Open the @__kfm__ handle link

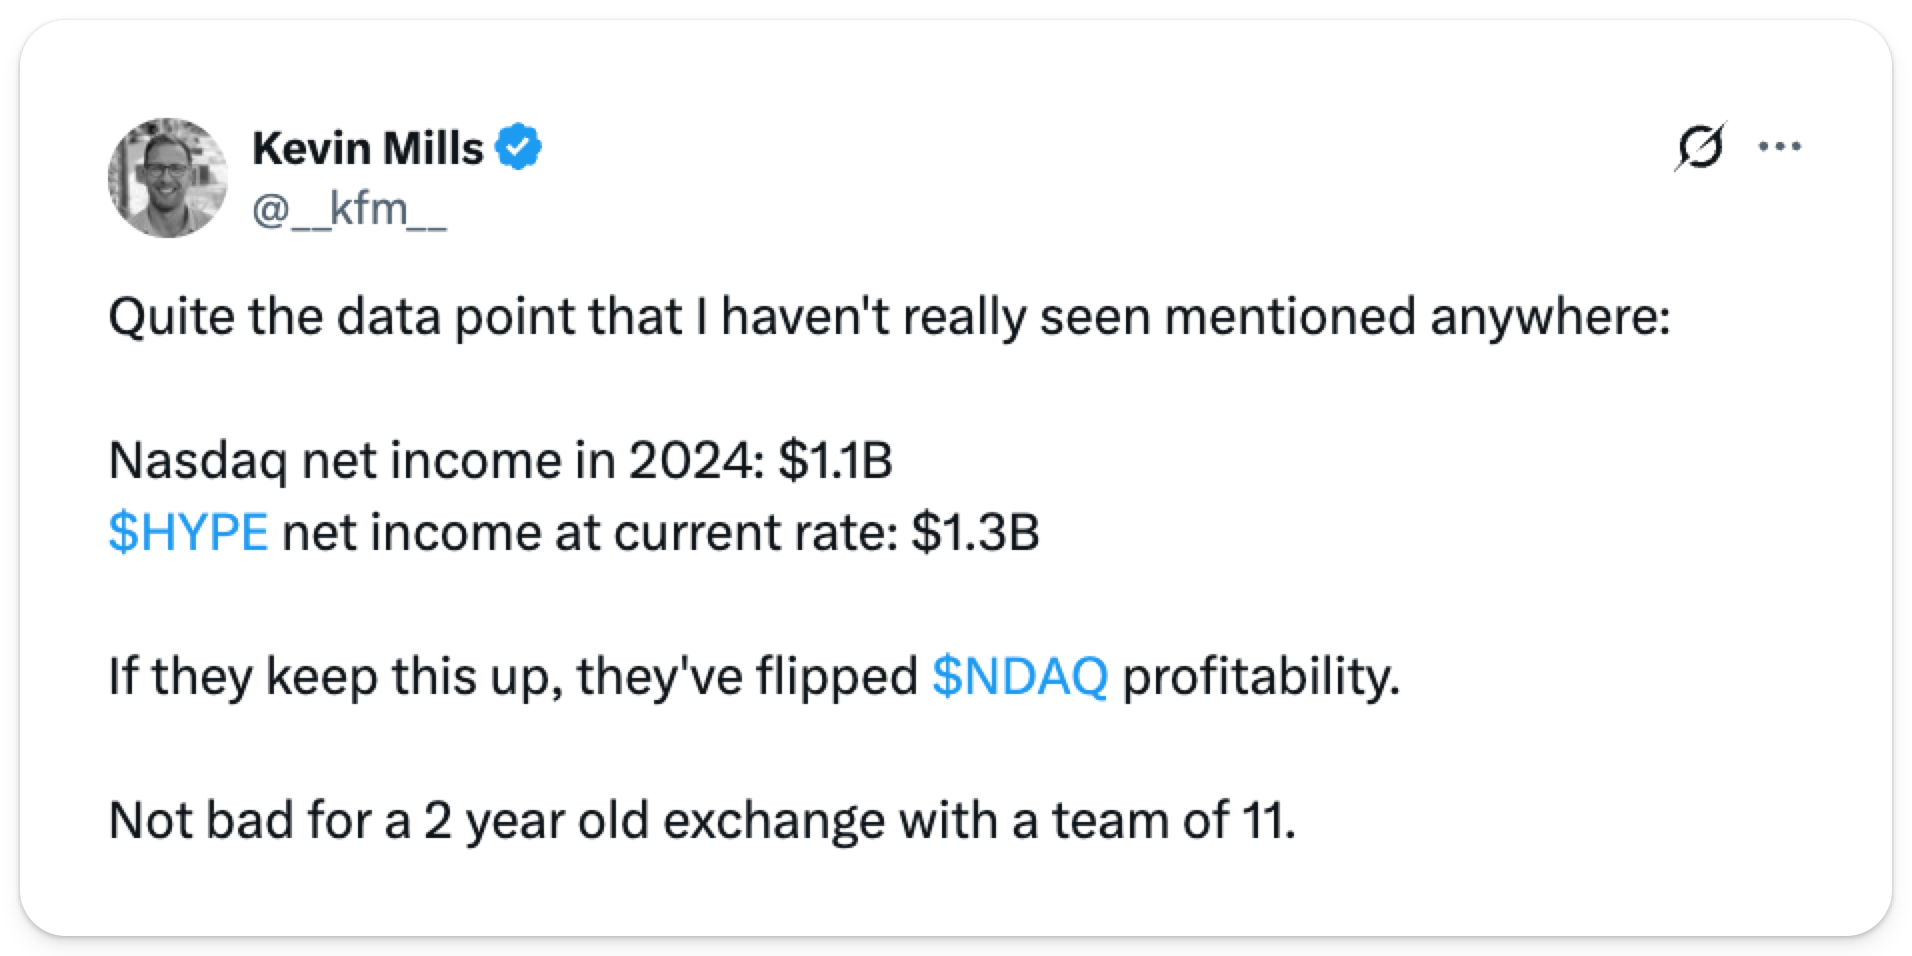(349, 210)
